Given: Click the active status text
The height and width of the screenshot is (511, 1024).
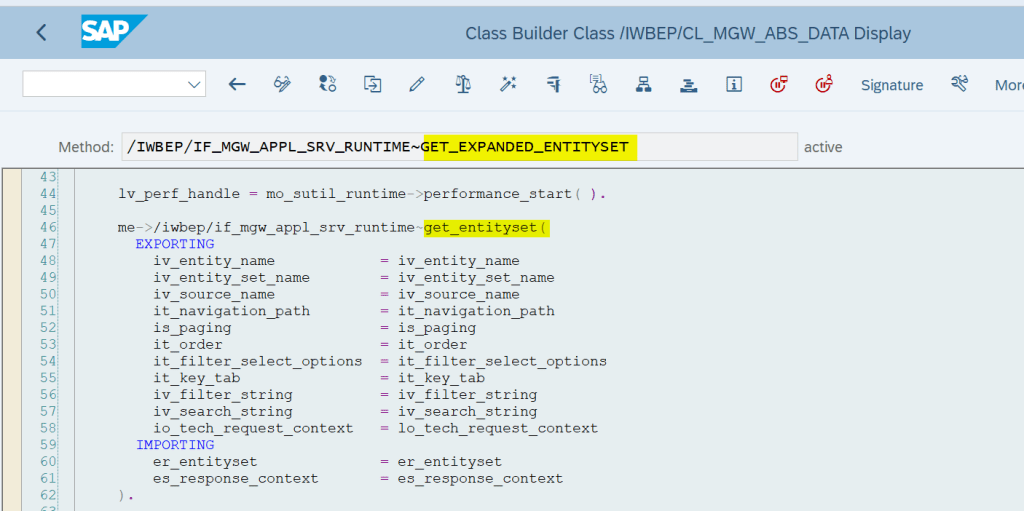Looking at the screenshot, I should pos(823,147).
